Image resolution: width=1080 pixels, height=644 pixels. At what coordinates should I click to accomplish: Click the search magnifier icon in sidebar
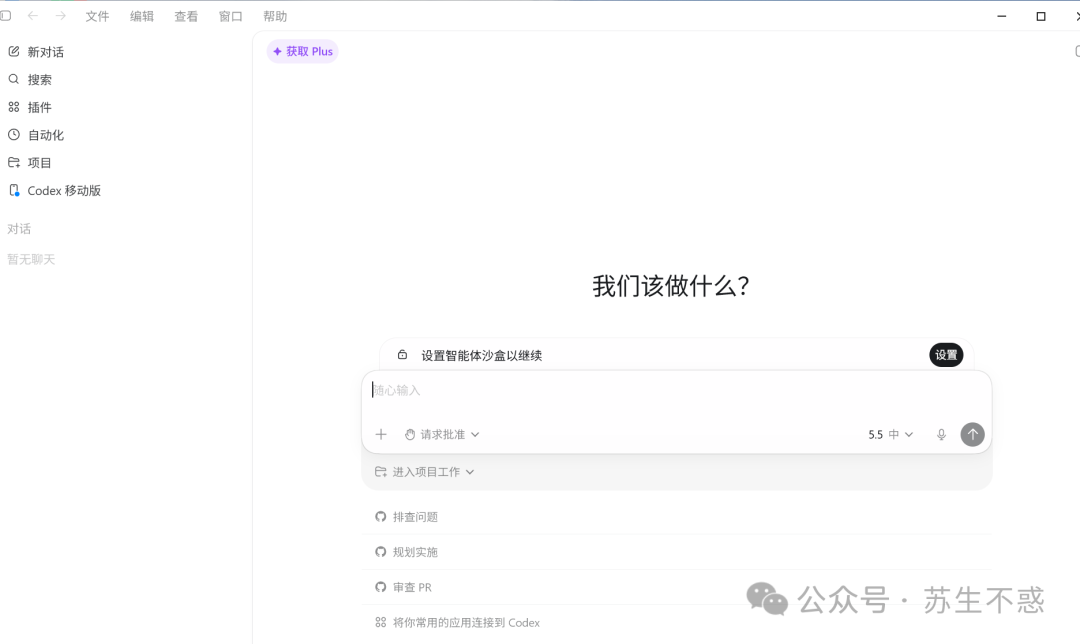coord(14,79)
